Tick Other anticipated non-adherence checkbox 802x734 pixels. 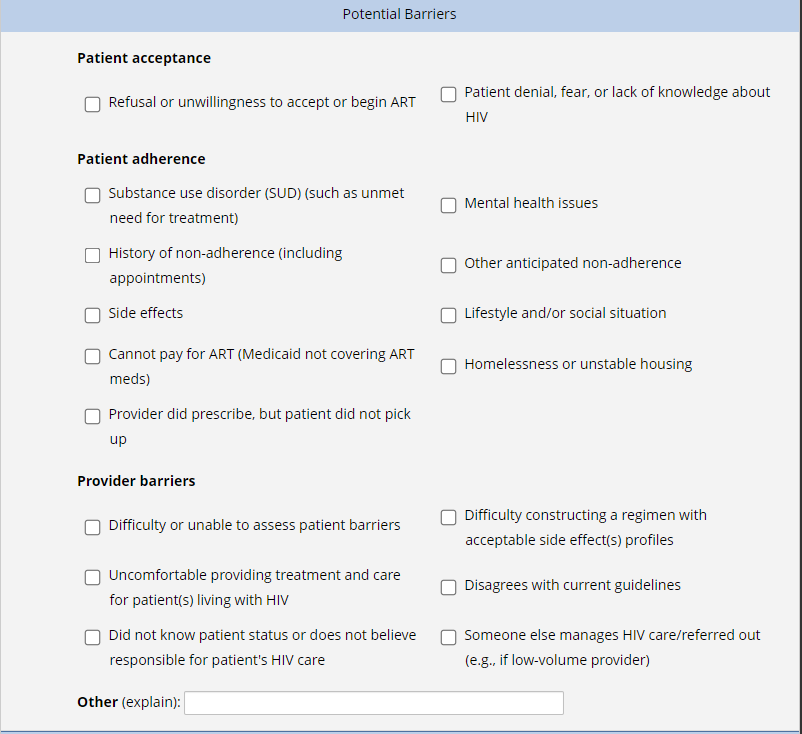tap(449, 265)
